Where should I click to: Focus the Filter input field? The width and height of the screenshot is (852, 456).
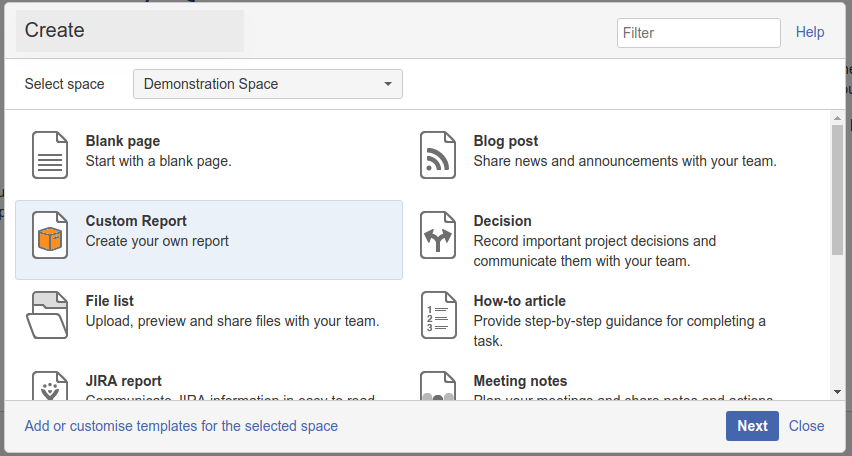coord(699,33)
